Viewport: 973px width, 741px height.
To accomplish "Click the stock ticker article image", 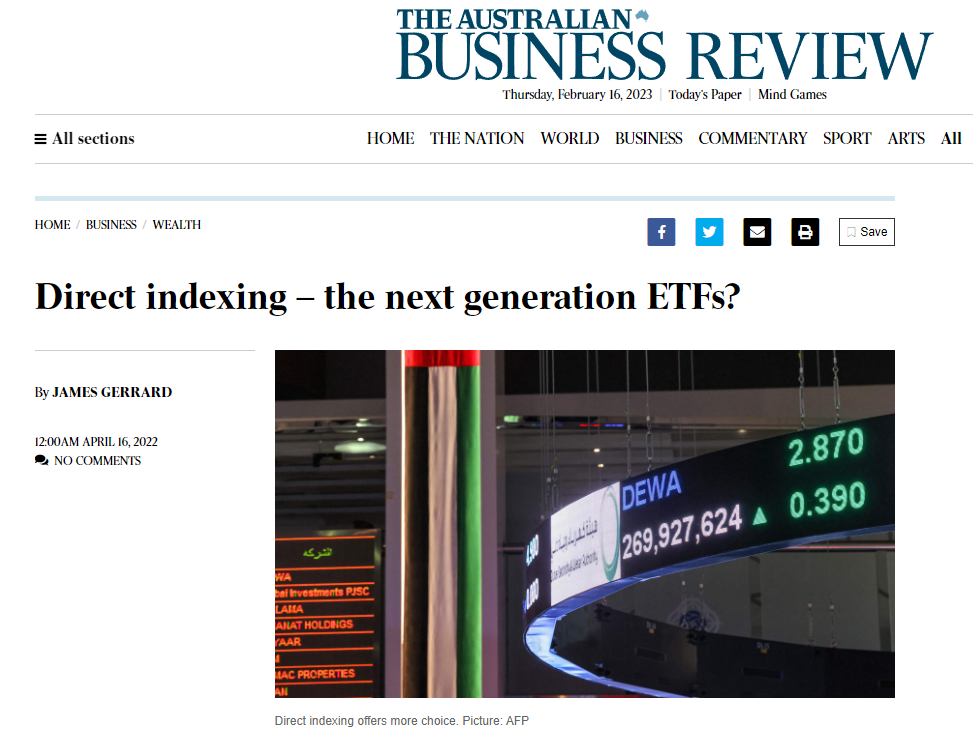I will [585, 524].
